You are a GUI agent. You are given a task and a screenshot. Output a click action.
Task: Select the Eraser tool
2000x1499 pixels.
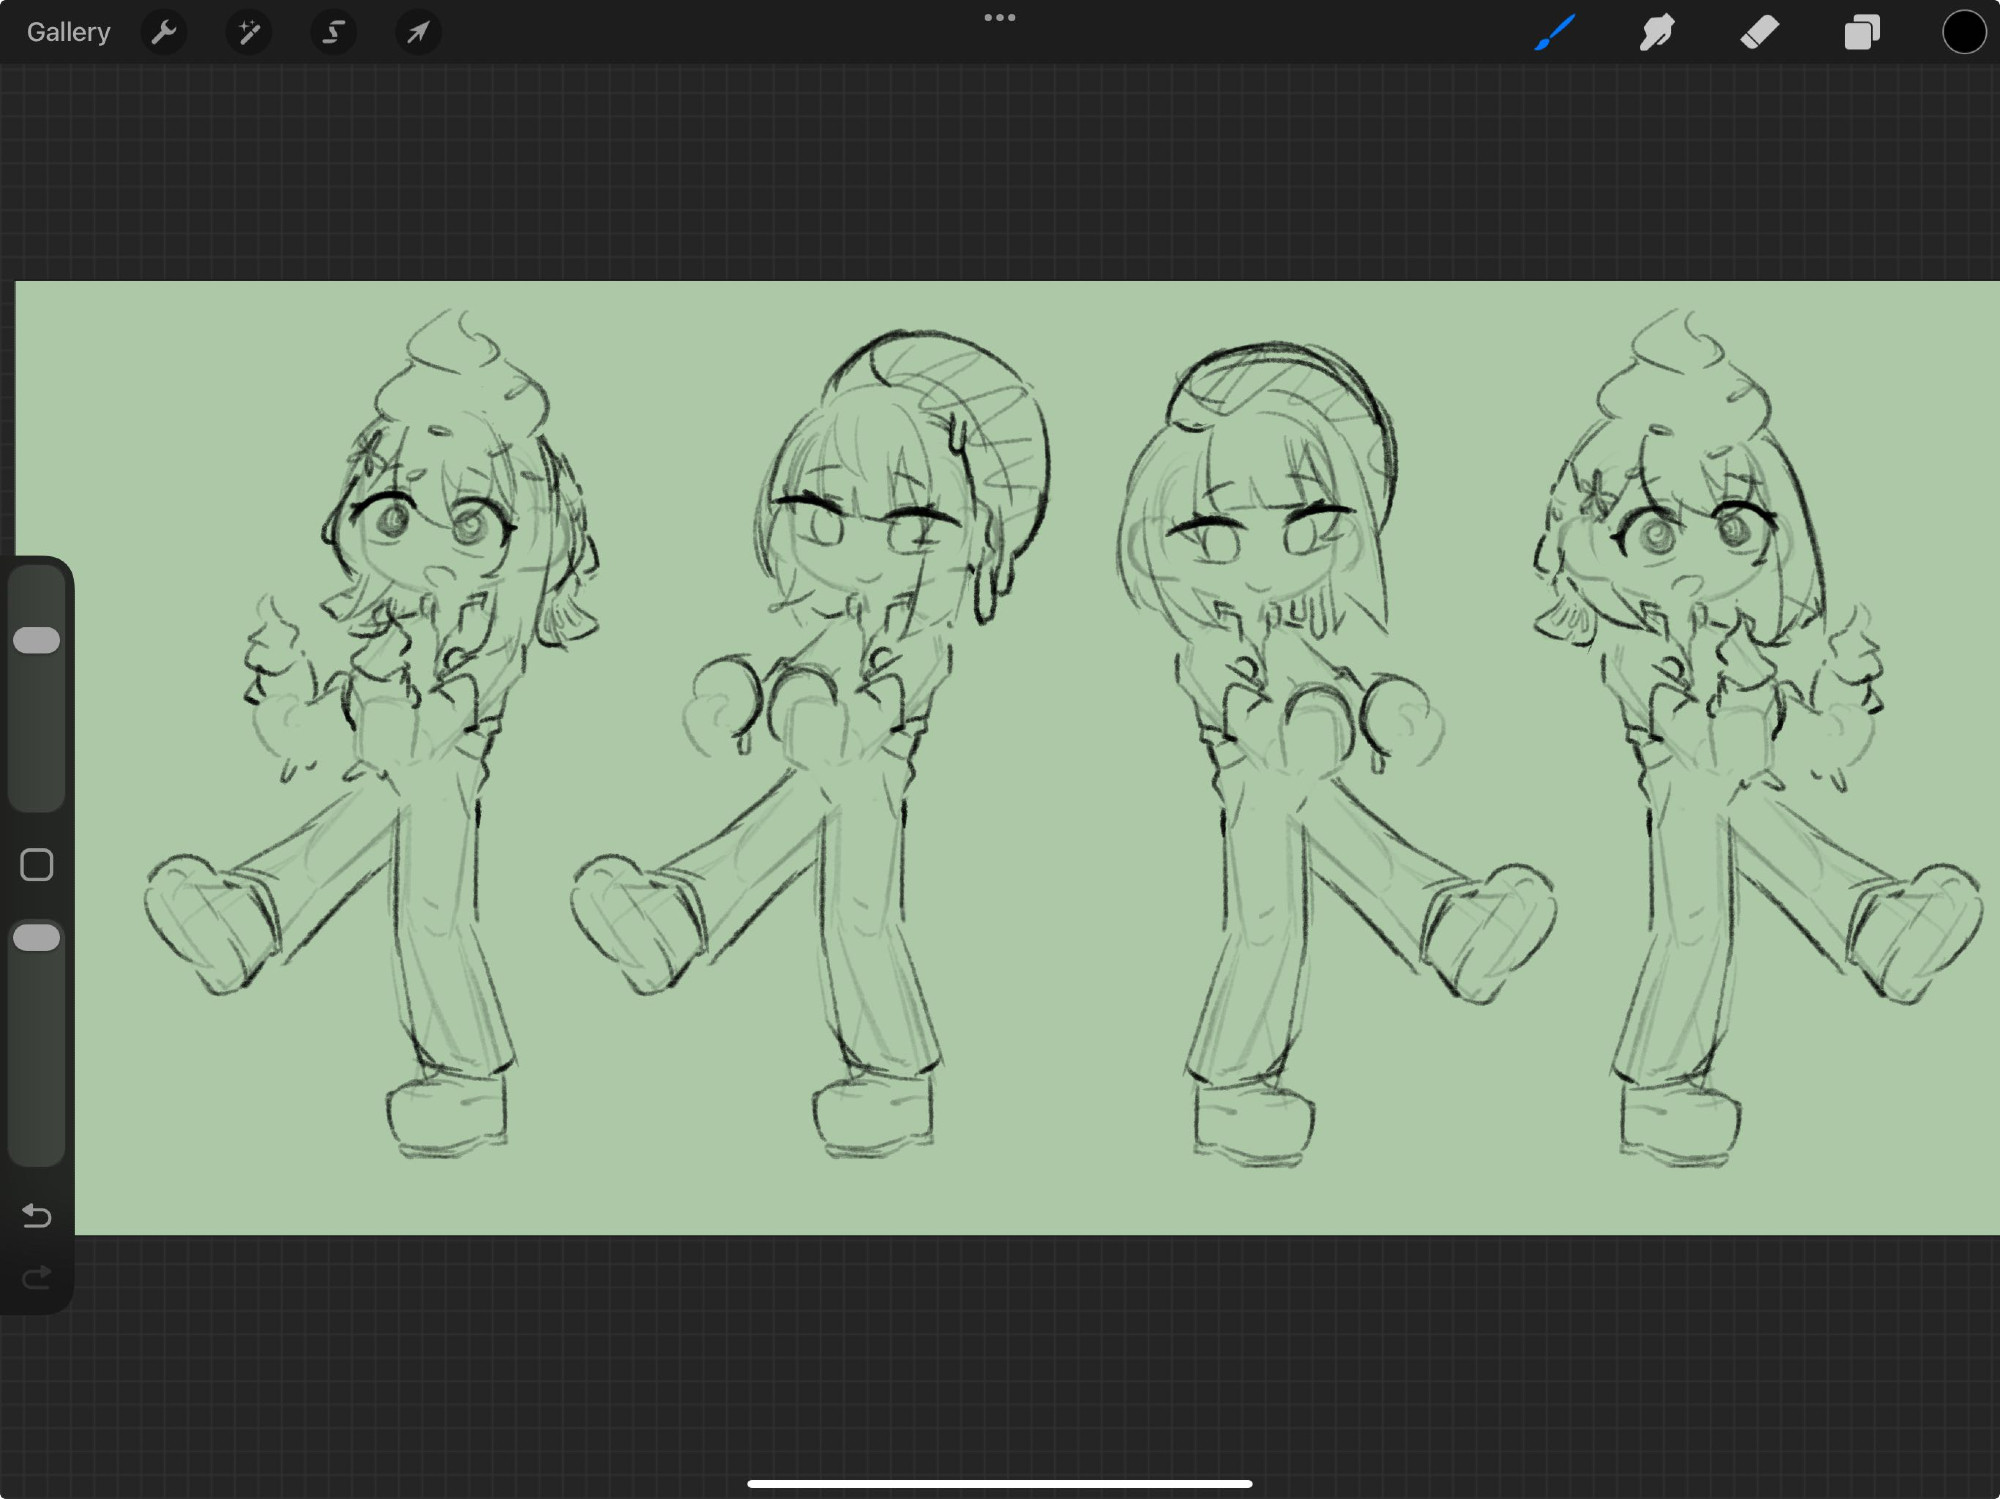[1759, 33]
